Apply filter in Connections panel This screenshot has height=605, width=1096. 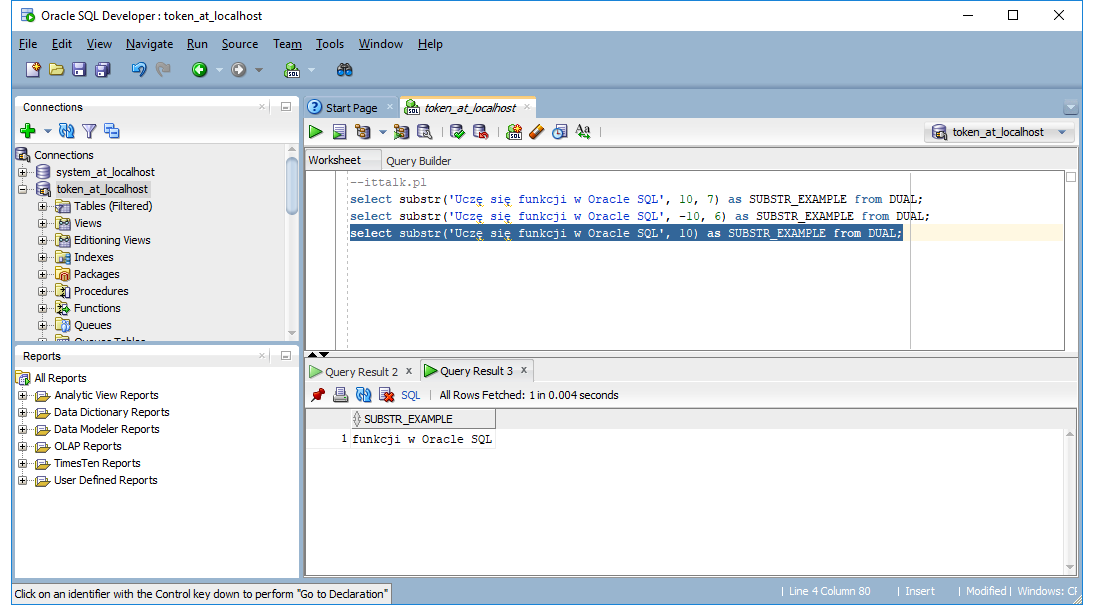(89, 131)
